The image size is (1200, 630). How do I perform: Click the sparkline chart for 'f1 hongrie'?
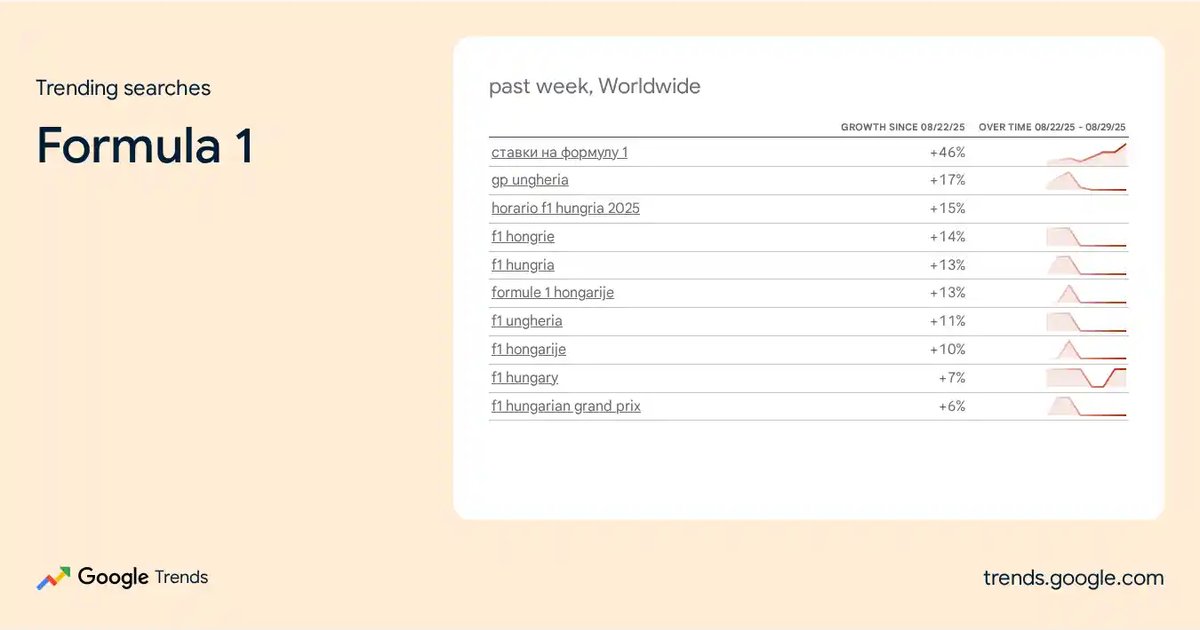1086,237
